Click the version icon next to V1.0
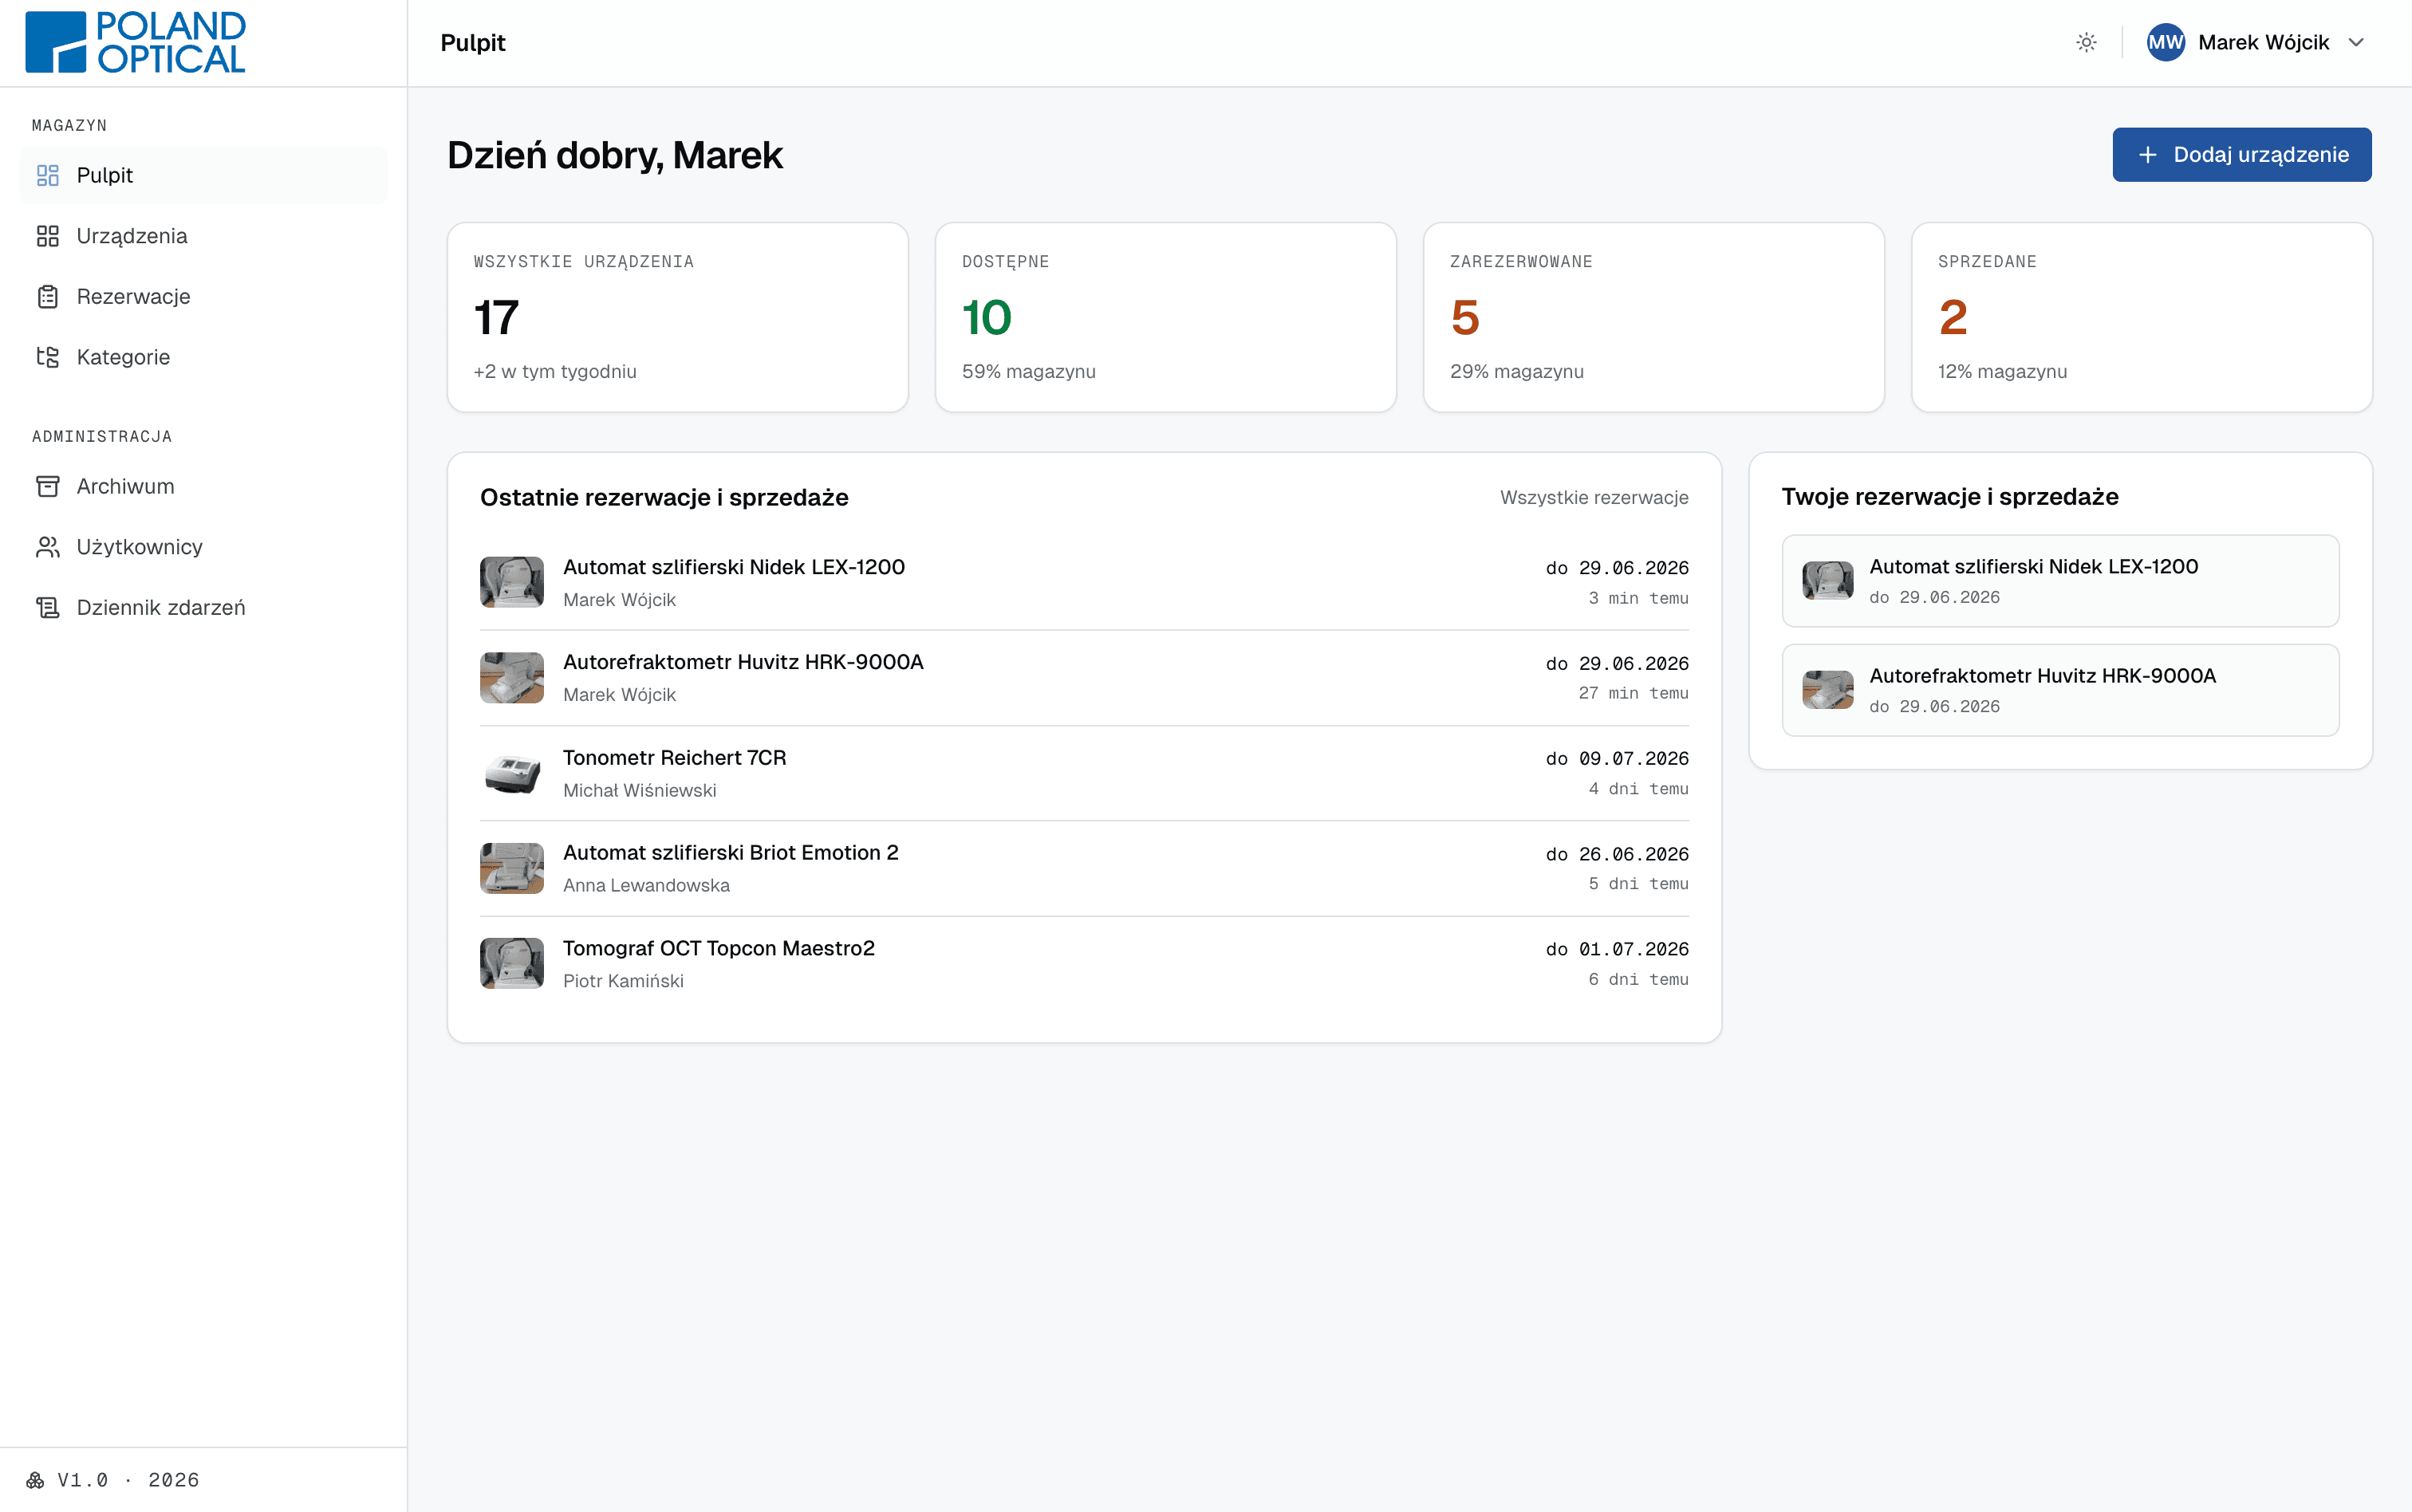Image resolution: width=2412 pixels, height=1512 pixels. (35, 1480)
